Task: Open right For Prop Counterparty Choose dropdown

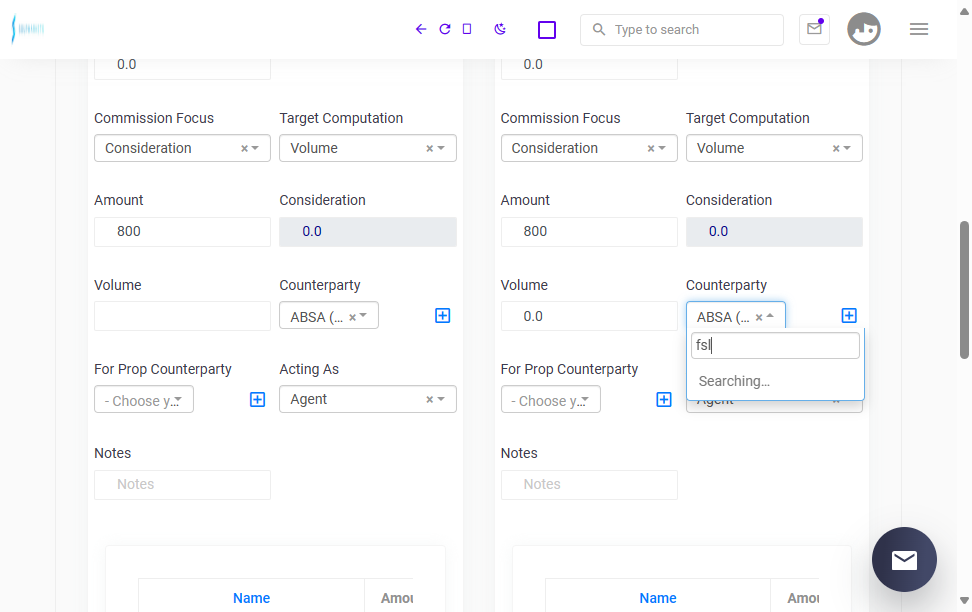Action: pyautogui.click(x=550, y=399)
